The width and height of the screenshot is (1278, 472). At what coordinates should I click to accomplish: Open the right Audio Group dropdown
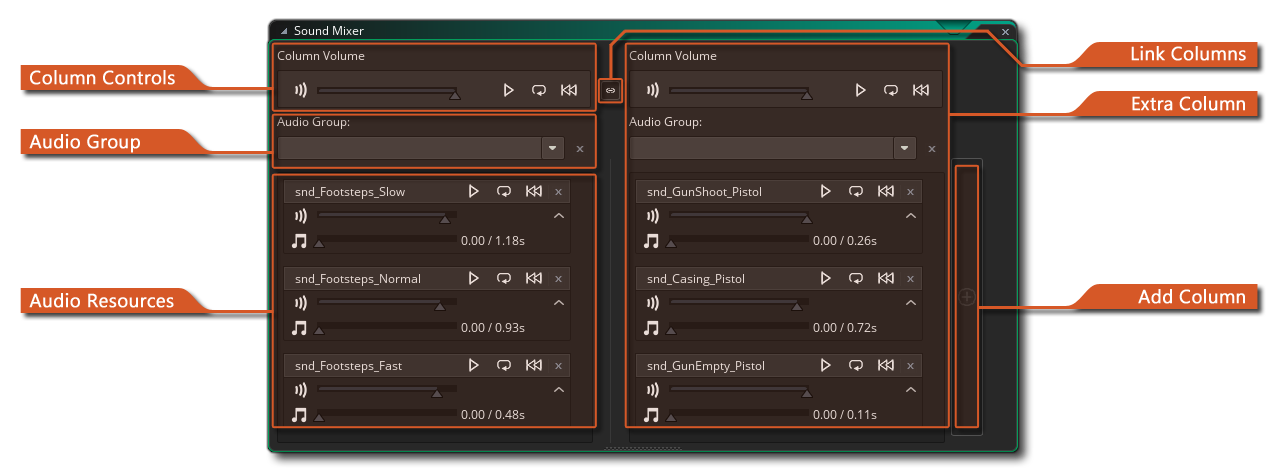[905, 148]
